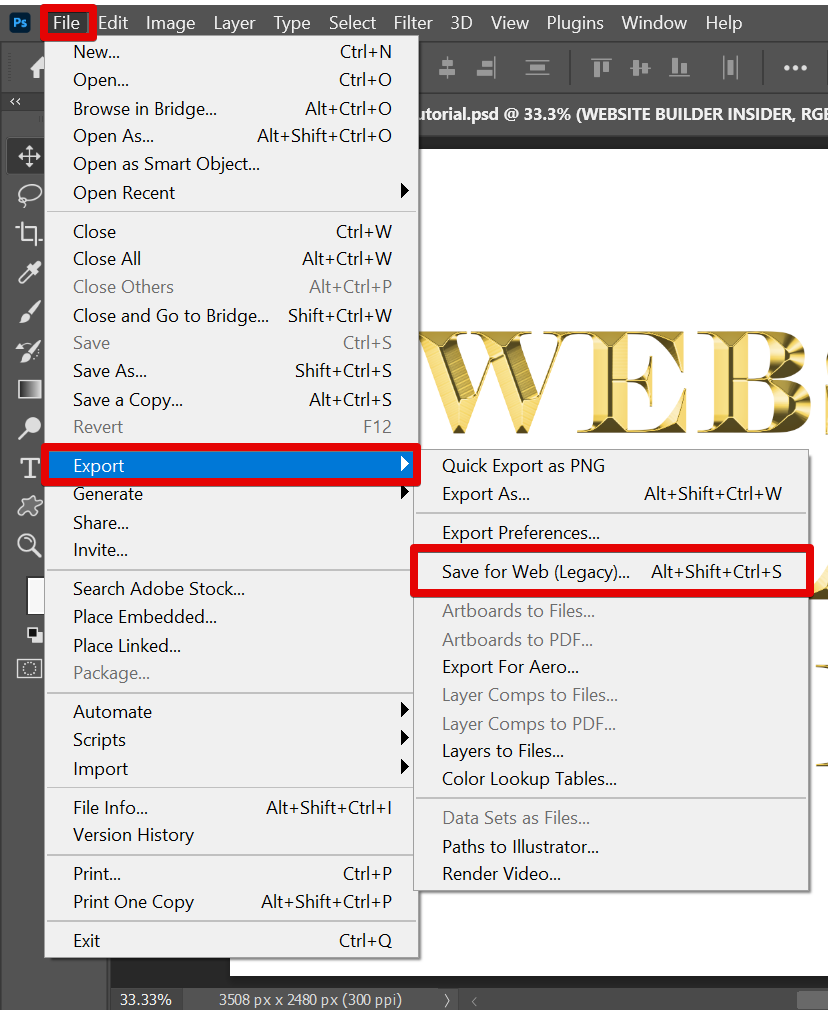Image resolution: width=828 pixels, height=1010 pixels.
Task: Open the Edit menu
Action: pos(113,23)
